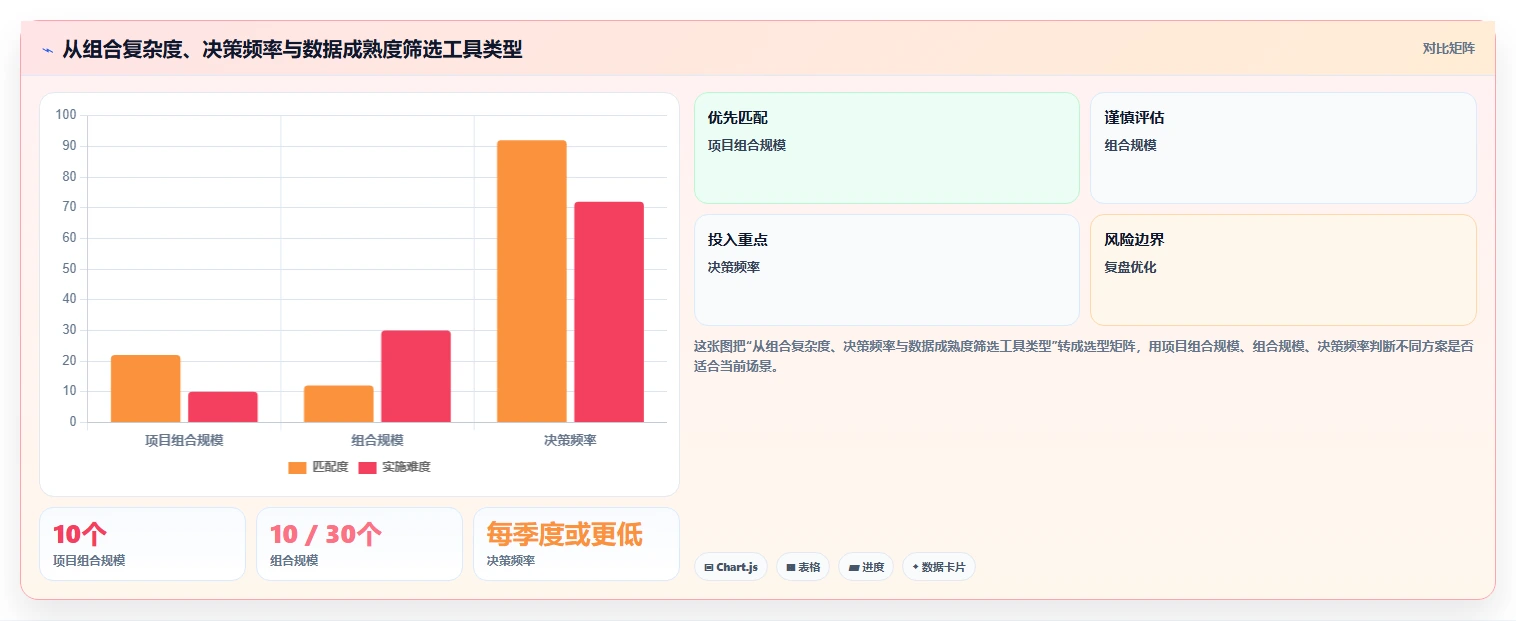Image resolution: width=1516 pixels, height=621 pixels.
Task: Click the orange 匹配度 bar for 项目组合规模
Action: click(x=146, y=388)
